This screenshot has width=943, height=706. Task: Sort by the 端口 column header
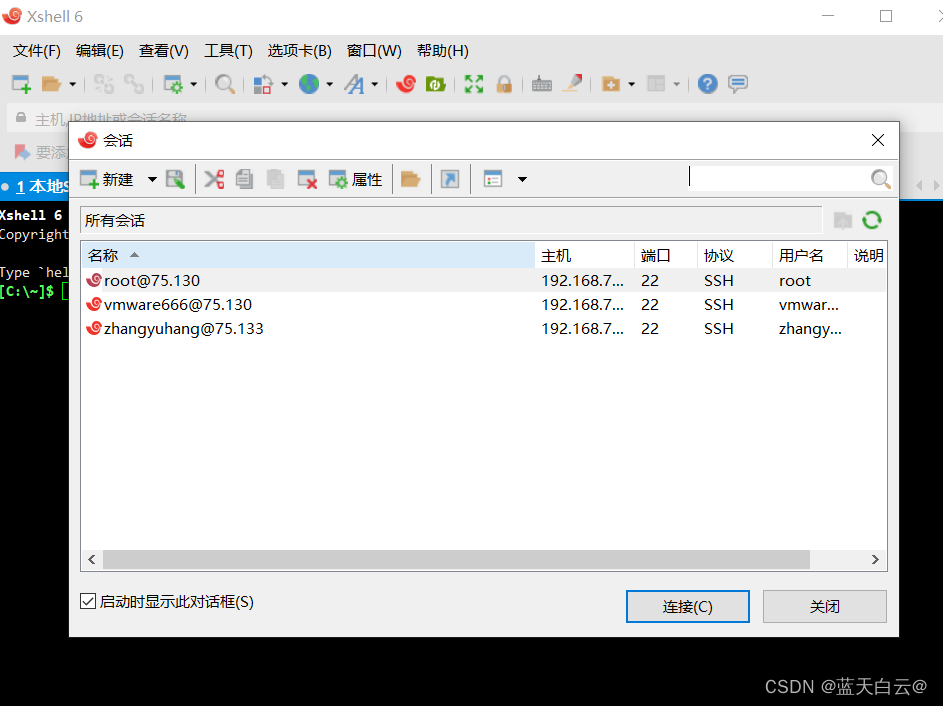pyautogui.click(x=666, y=256)
